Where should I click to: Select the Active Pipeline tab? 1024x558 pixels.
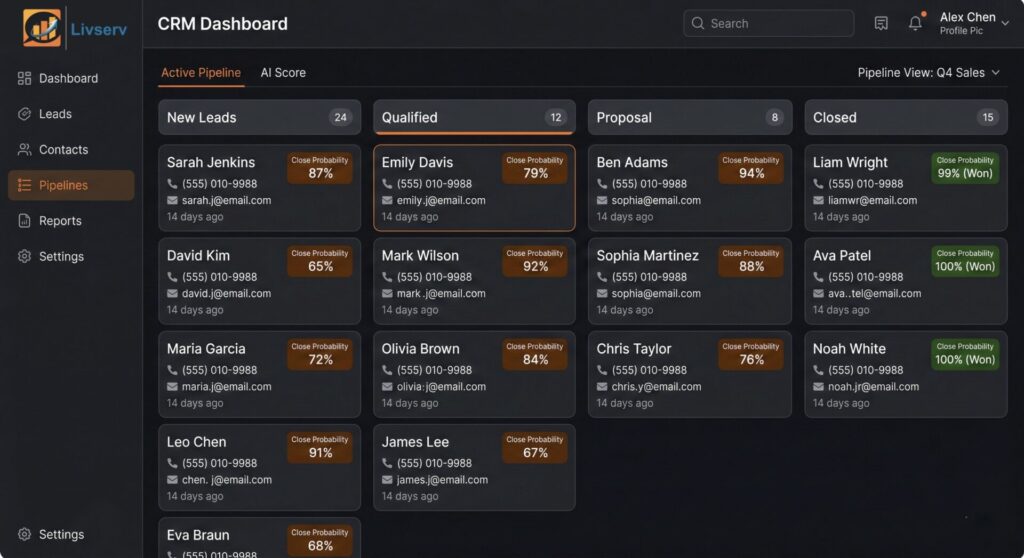pyautogui.click(x=201, y=73)
